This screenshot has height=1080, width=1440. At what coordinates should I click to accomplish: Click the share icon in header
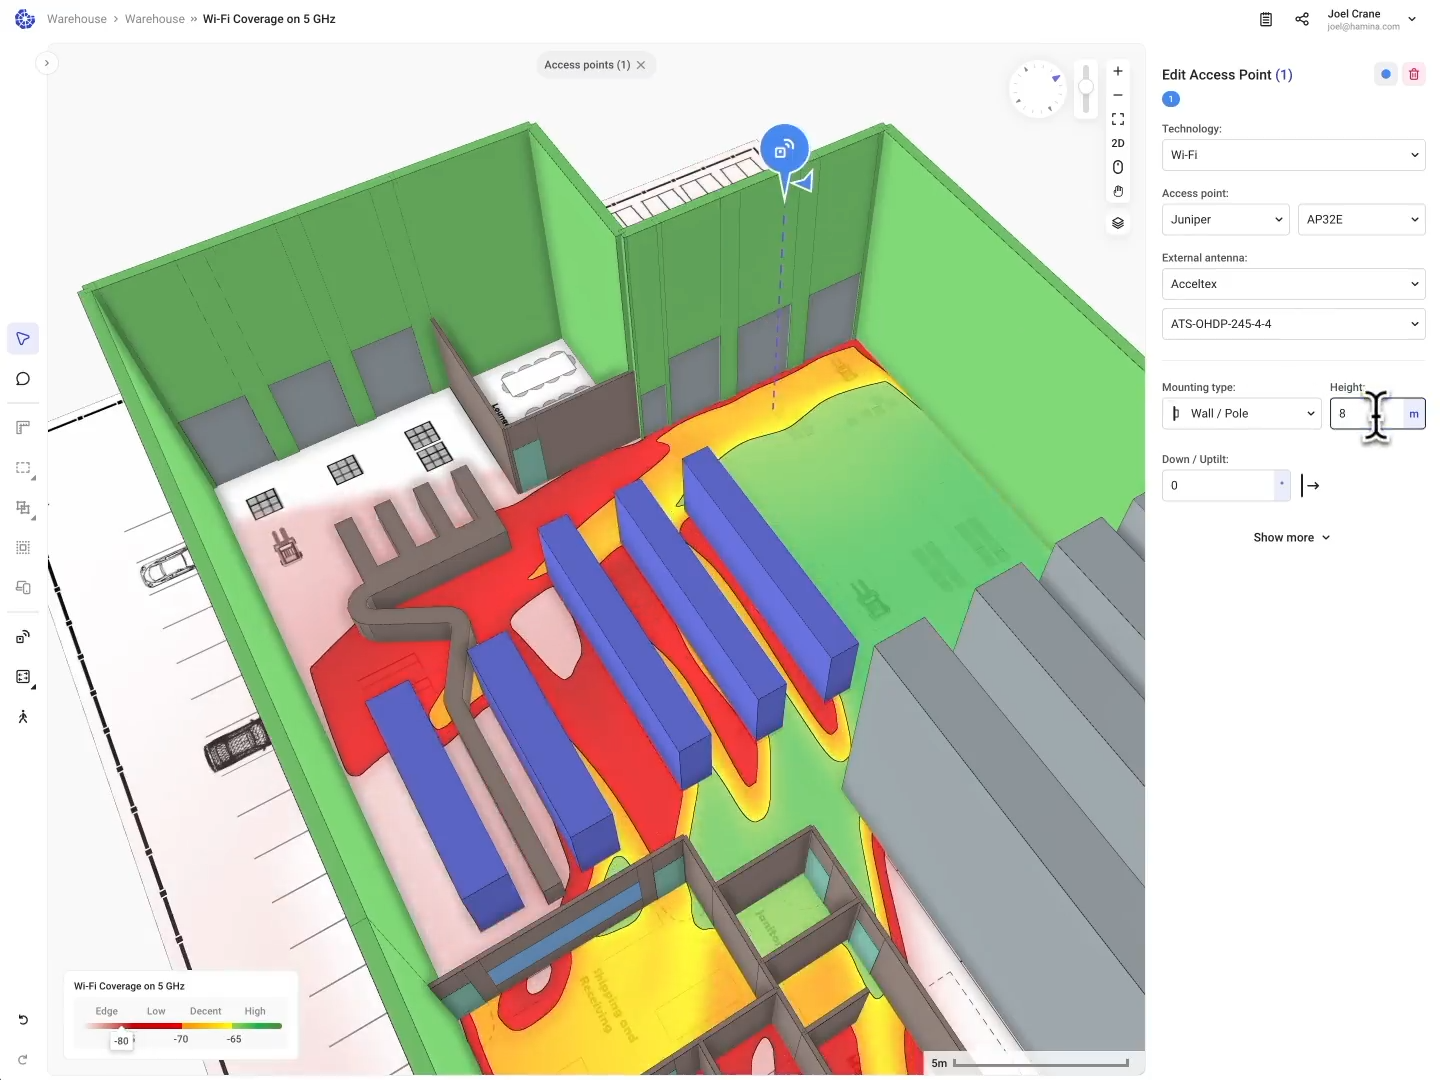1302,19
